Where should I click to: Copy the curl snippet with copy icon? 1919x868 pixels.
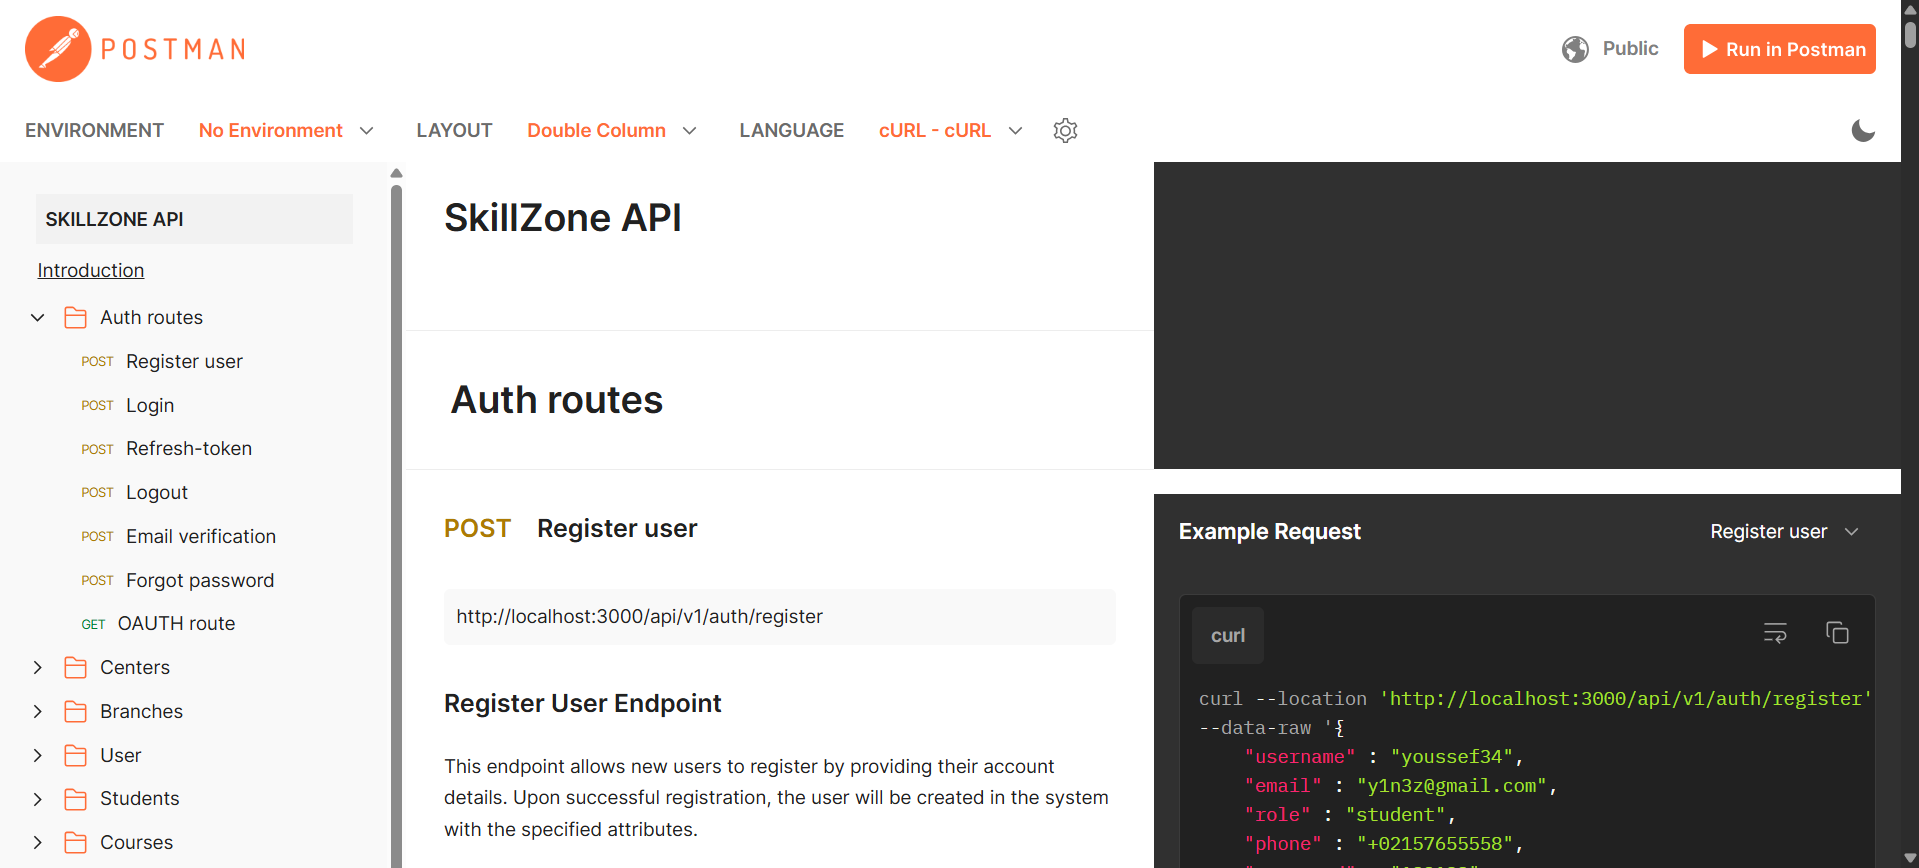click(1837, 633)
